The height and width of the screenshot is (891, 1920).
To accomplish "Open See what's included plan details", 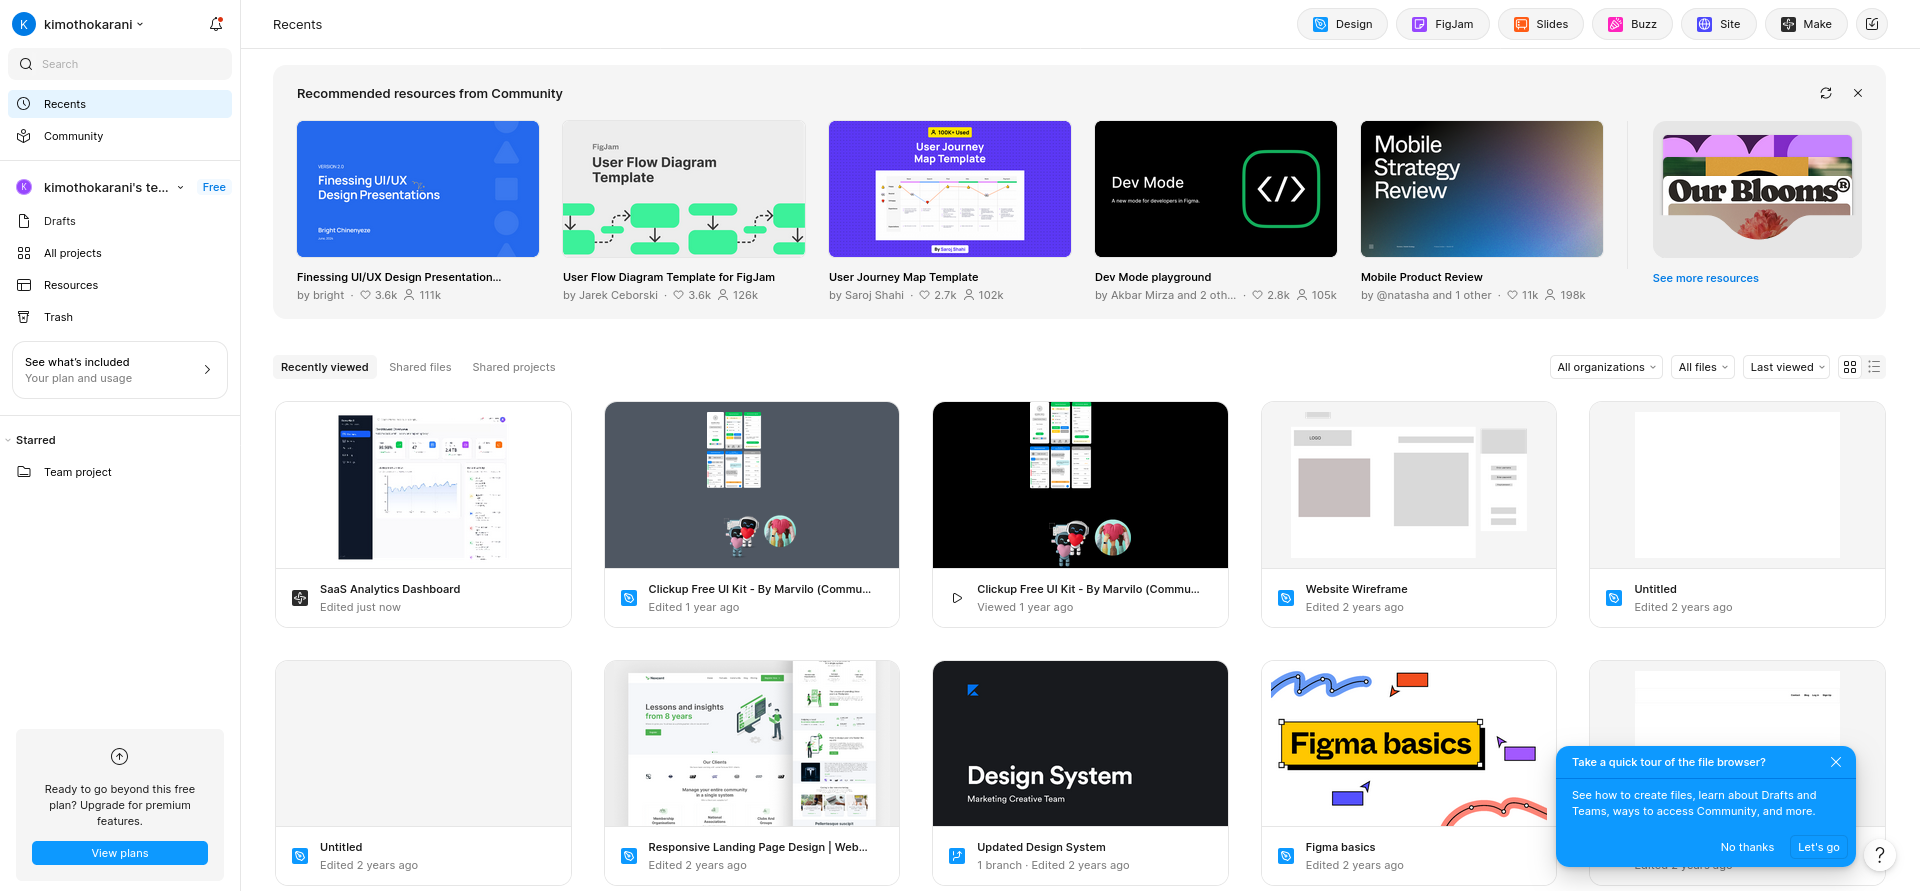I will [x=120, y=370].
